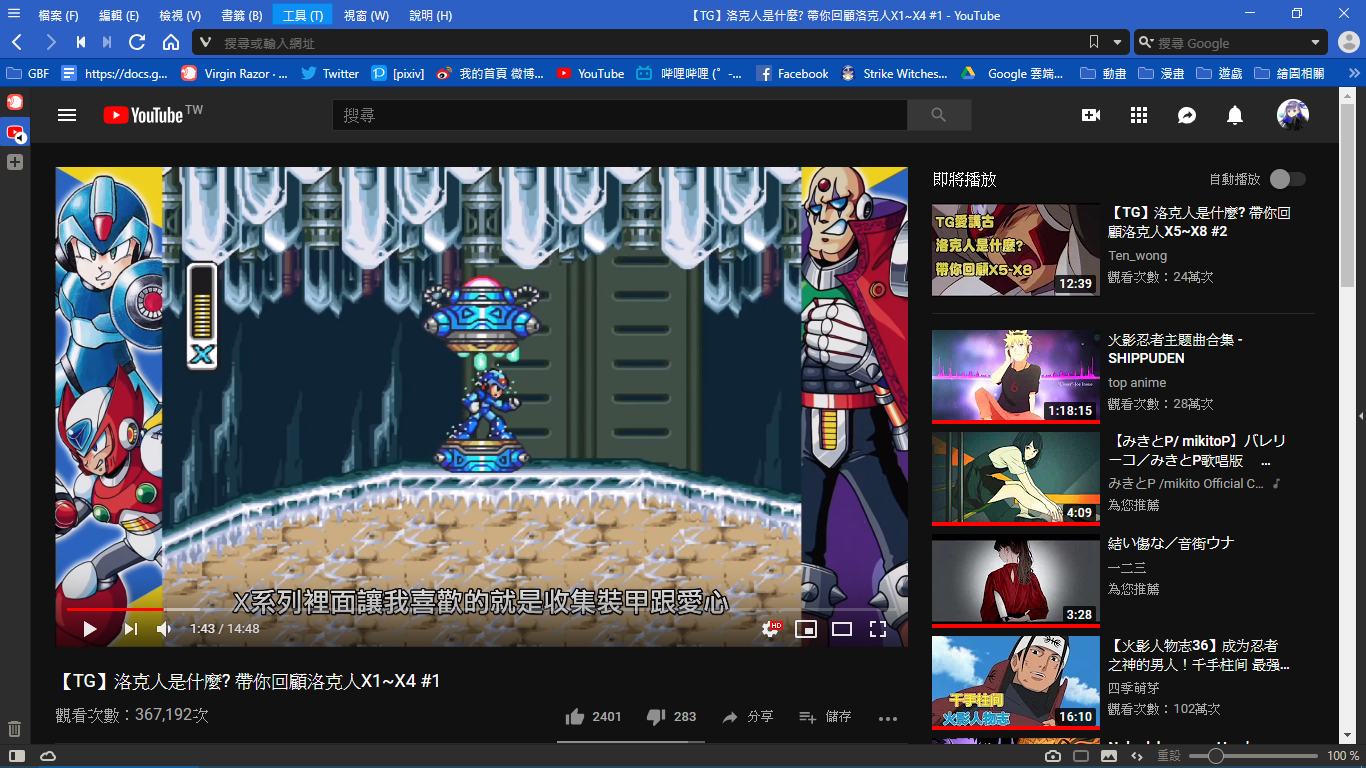Open the address field dropdown arrow

[1118, 42]
